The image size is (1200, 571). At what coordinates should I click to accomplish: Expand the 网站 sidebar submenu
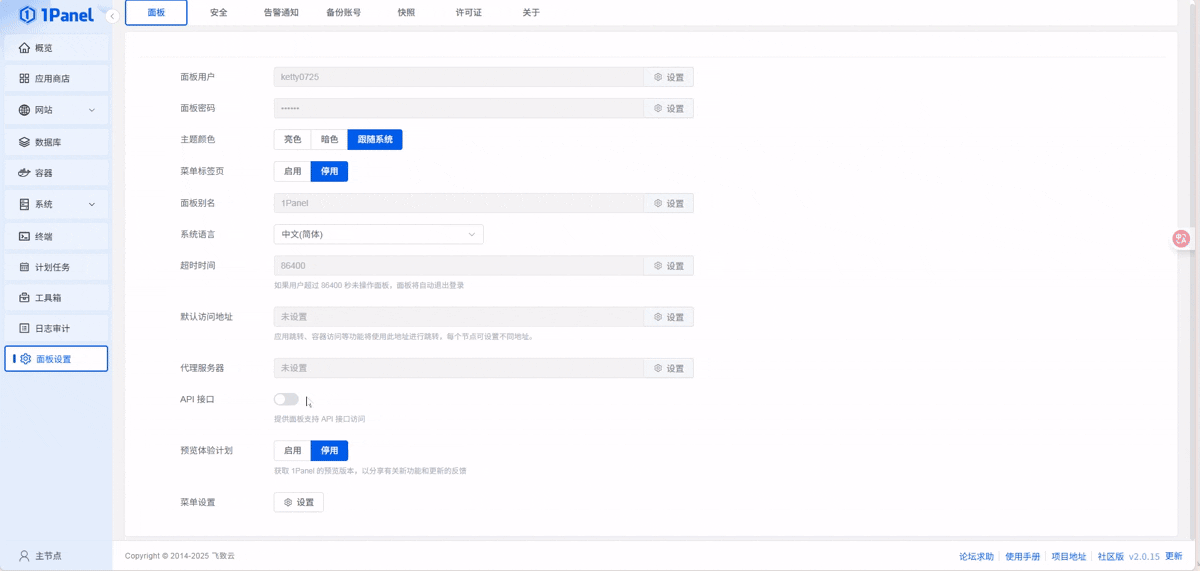click(92, 110)
